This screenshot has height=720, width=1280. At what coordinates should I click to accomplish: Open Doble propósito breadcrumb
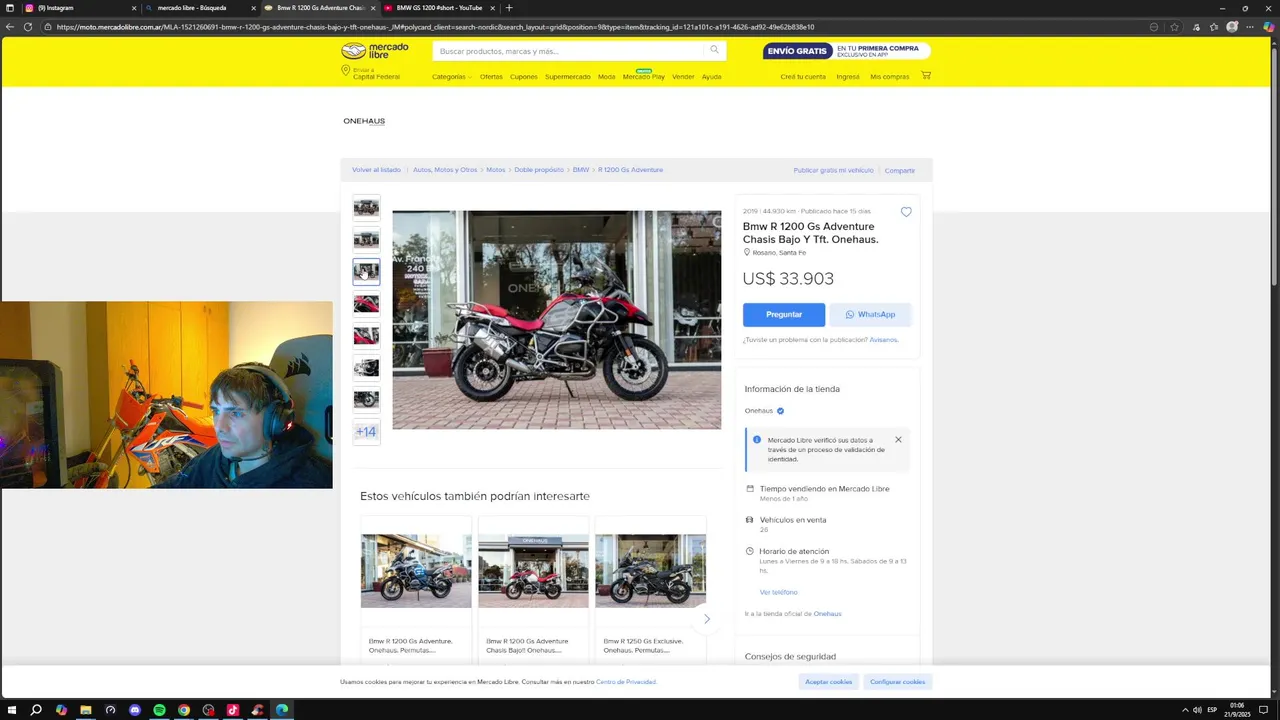[x=539, y=170]
